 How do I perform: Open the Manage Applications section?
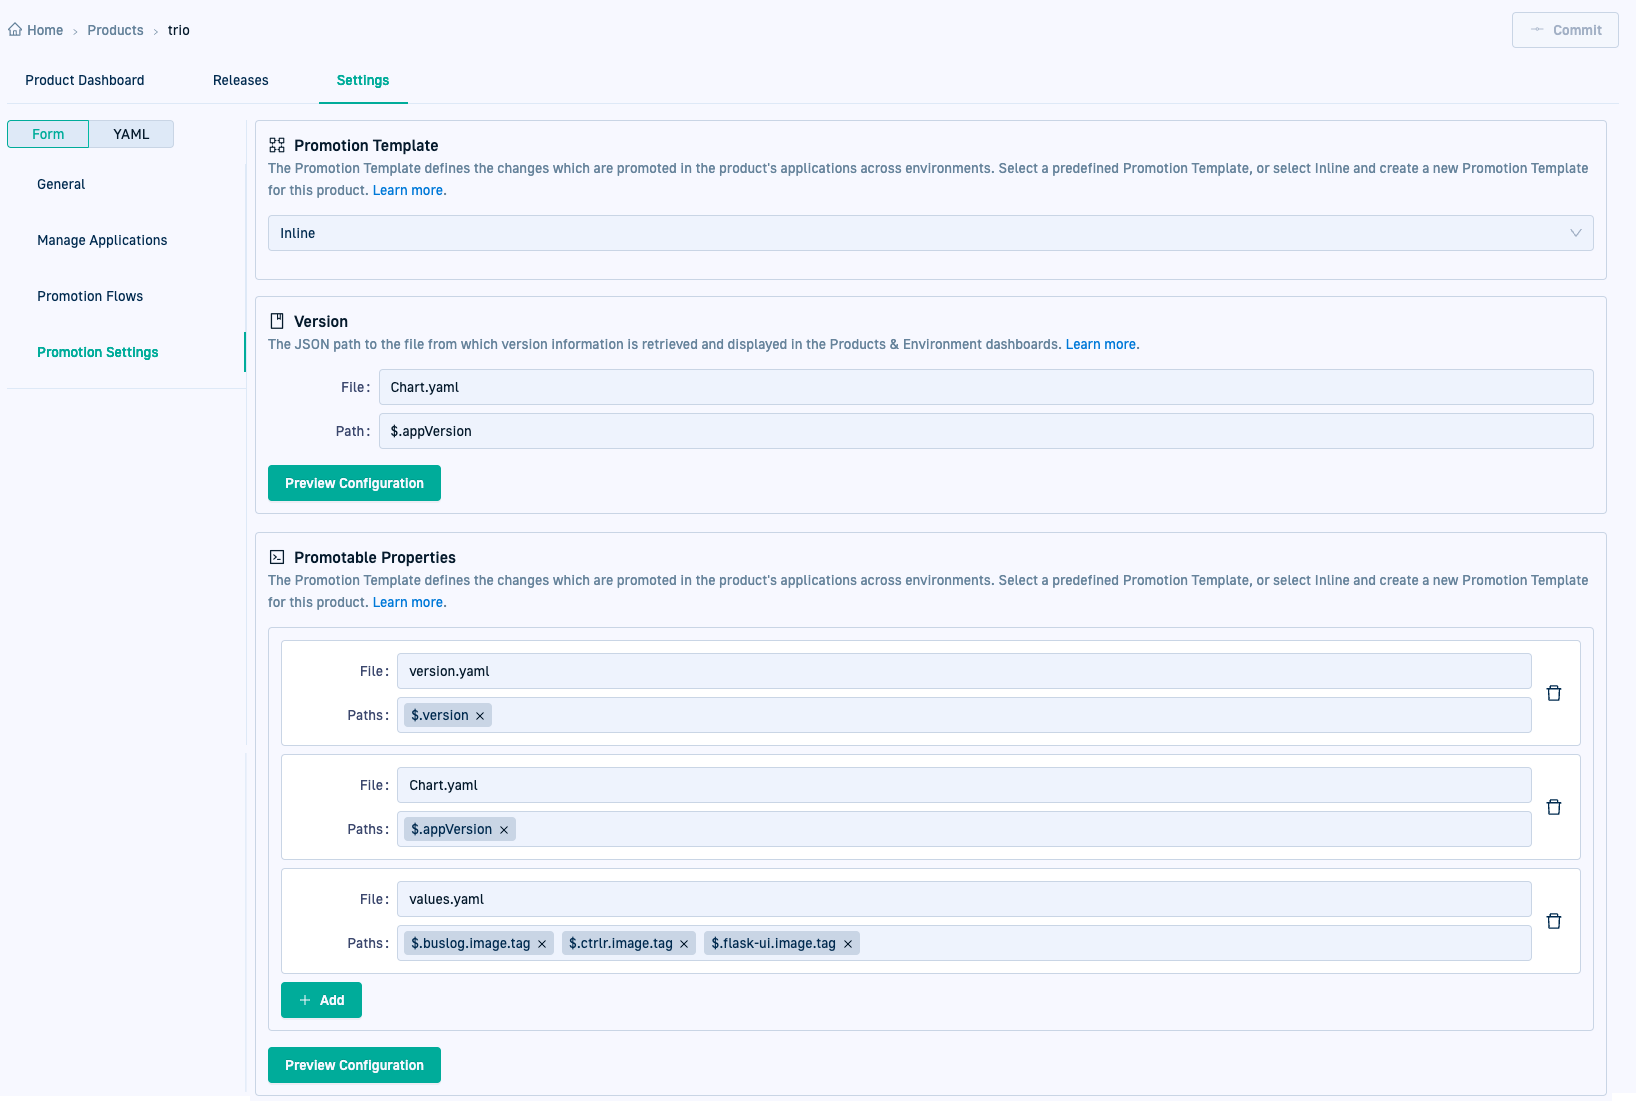tap(102, 240)
